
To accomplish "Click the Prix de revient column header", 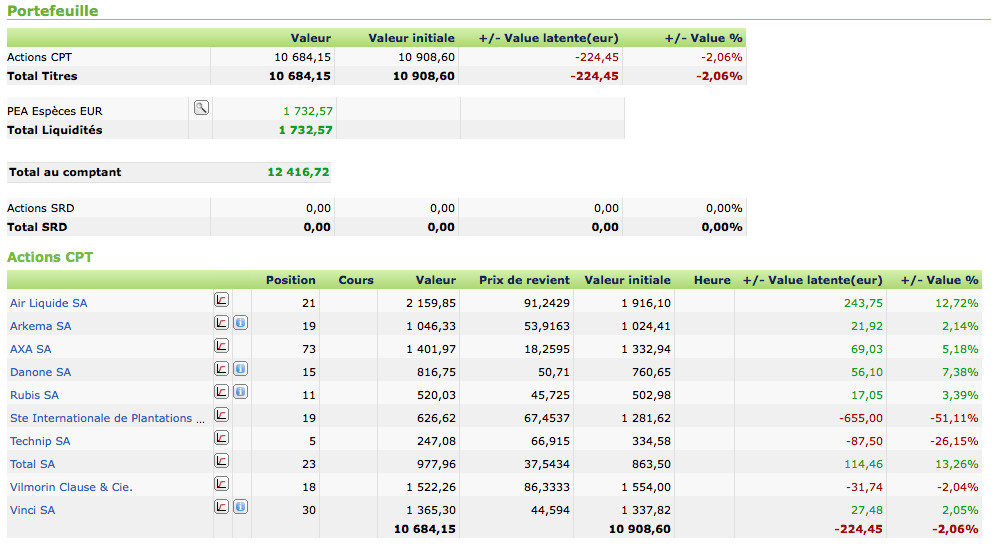I will (x=524, y=280).
